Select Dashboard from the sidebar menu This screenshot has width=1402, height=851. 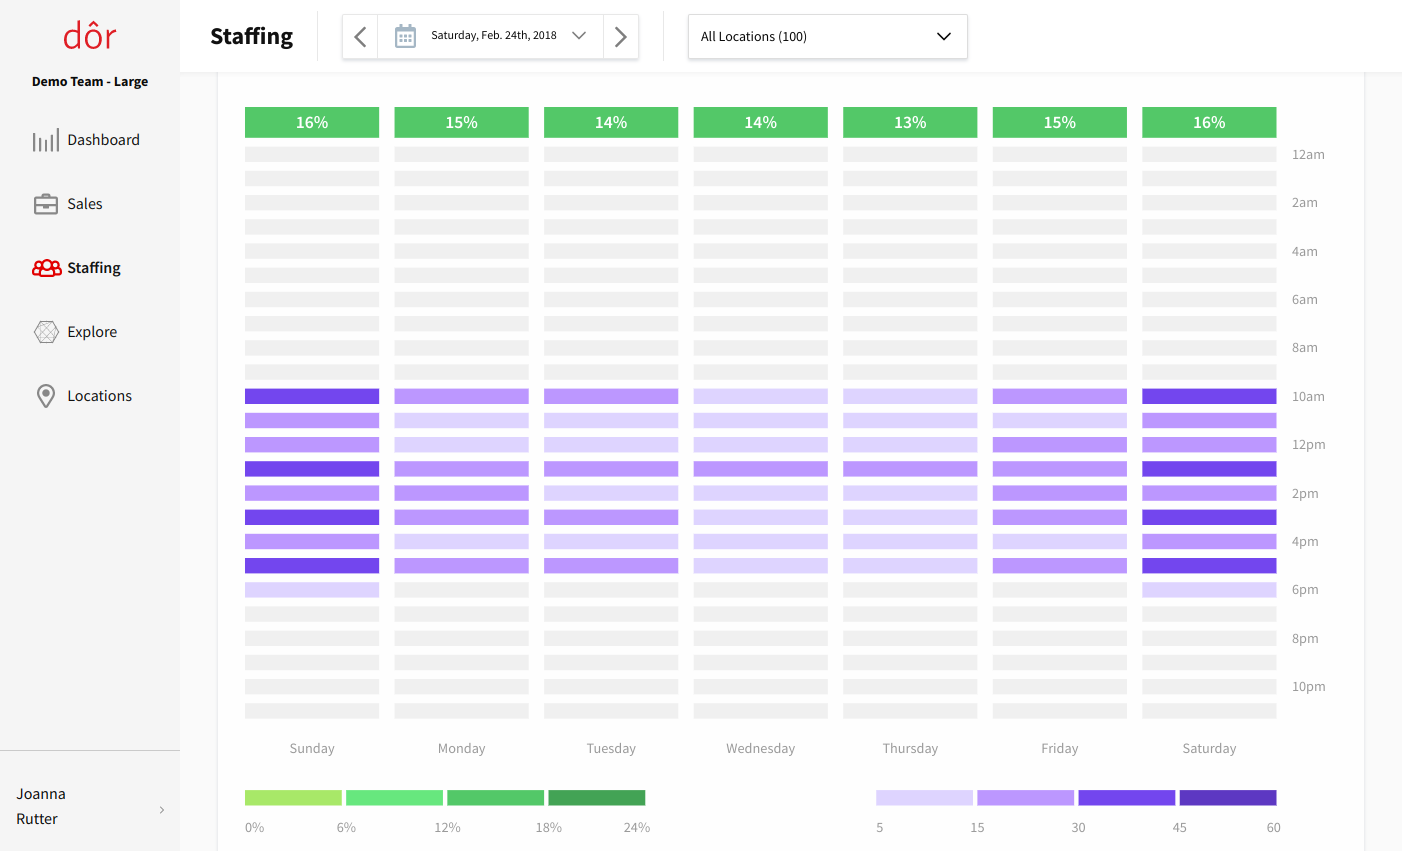point(104,139)
